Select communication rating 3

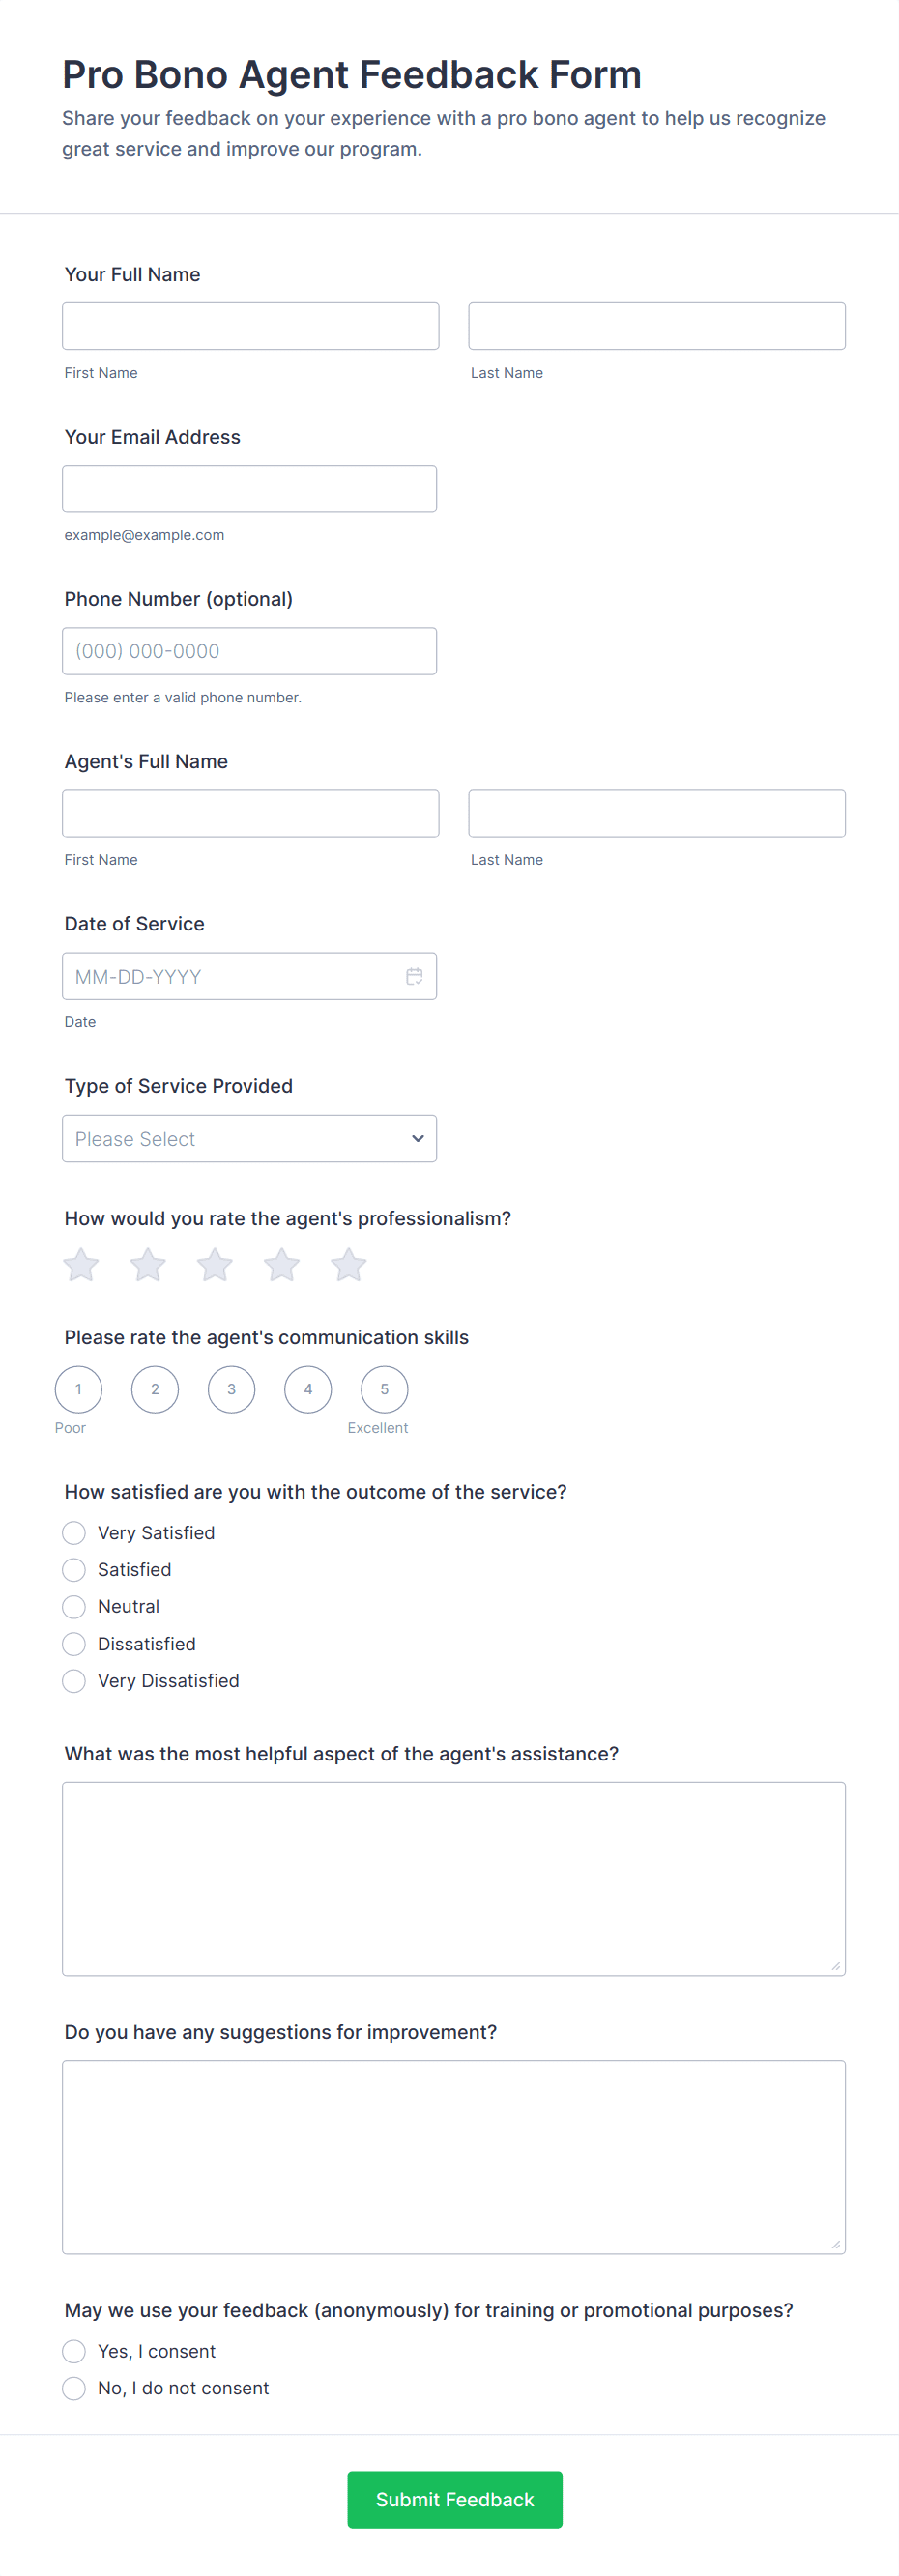point(231,1389)
